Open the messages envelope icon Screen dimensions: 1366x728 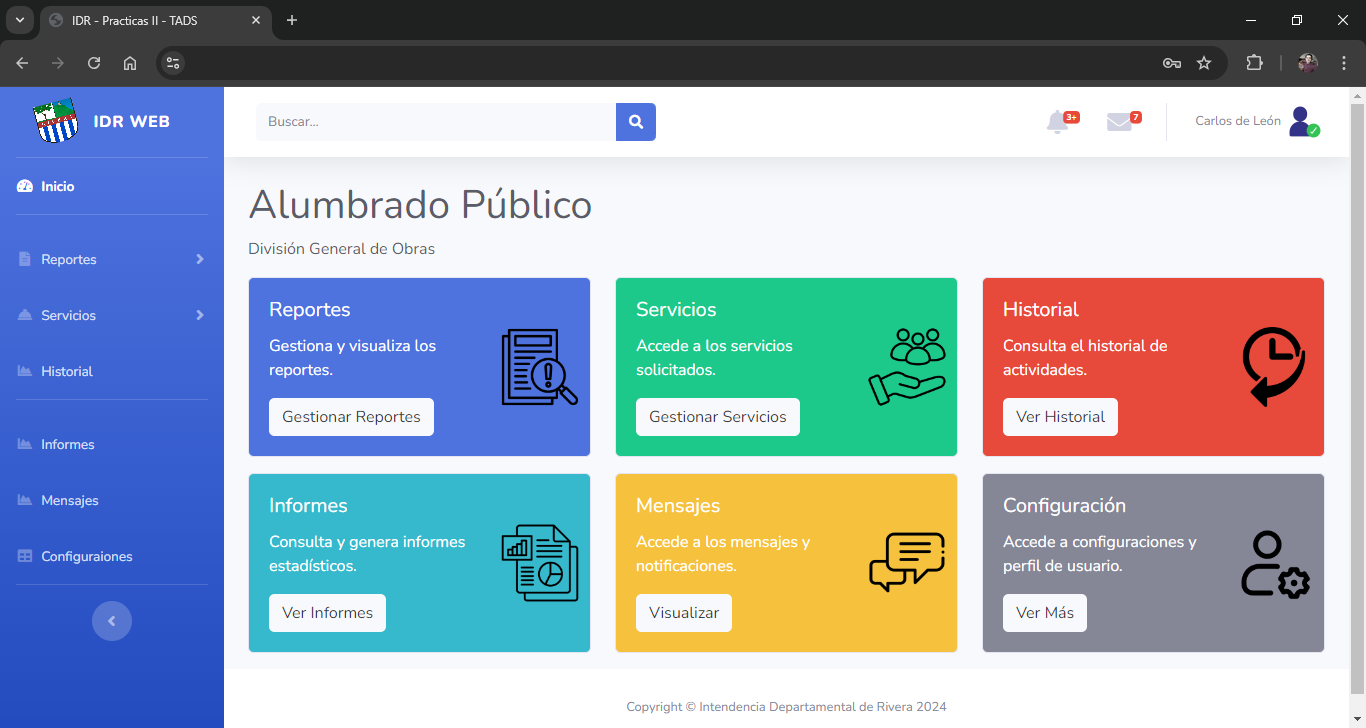pyautogui.click(x=1119, y=122)
